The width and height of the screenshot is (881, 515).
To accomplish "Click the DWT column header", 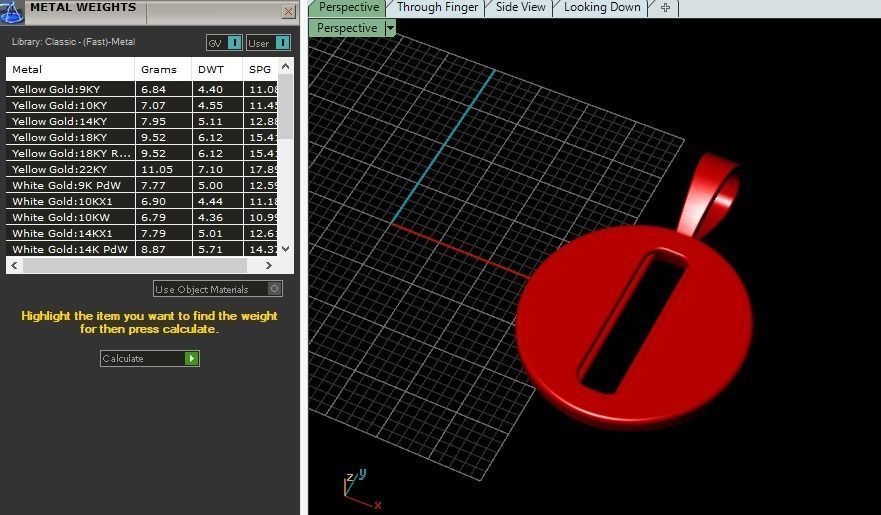I will (217, 69).
